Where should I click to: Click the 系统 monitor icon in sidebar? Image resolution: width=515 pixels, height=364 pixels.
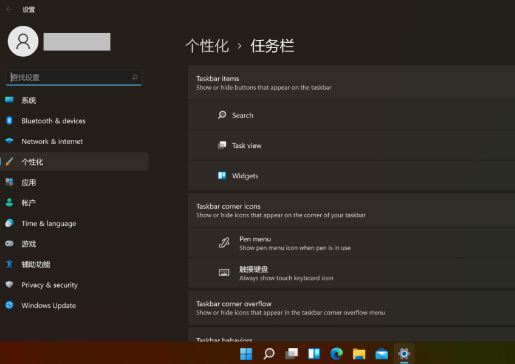[9, 100]
